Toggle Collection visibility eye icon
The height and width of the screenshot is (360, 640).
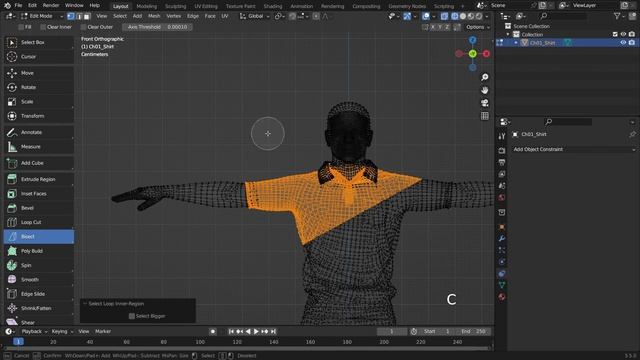coord(623,34)
